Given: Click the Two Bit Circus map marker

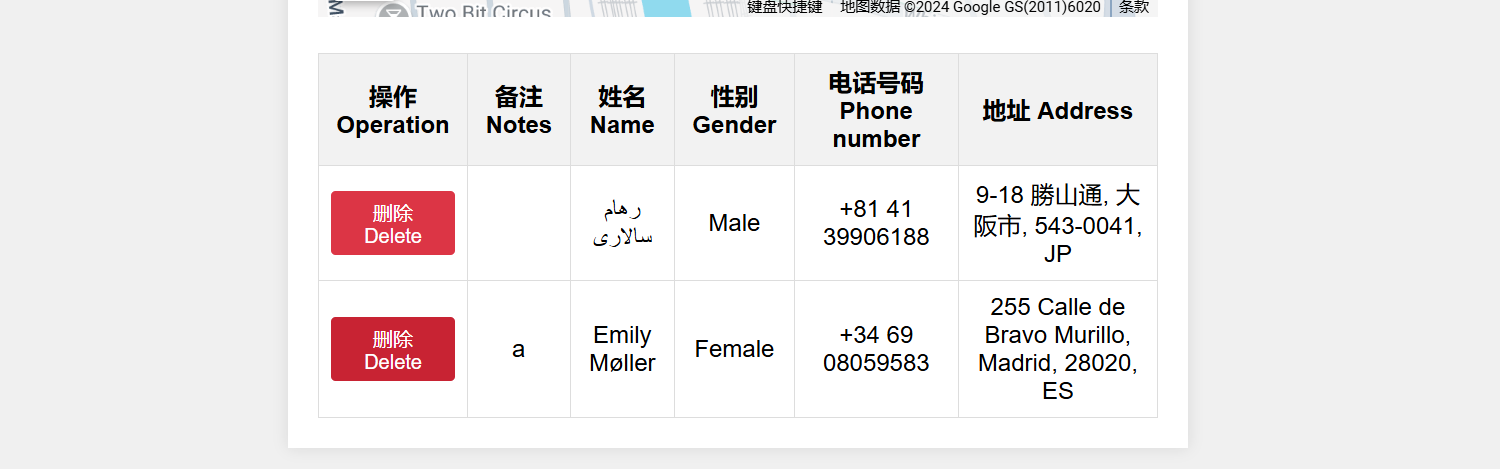Looking at the screenshot, I should pyautogui.click(x=393, y=12).
